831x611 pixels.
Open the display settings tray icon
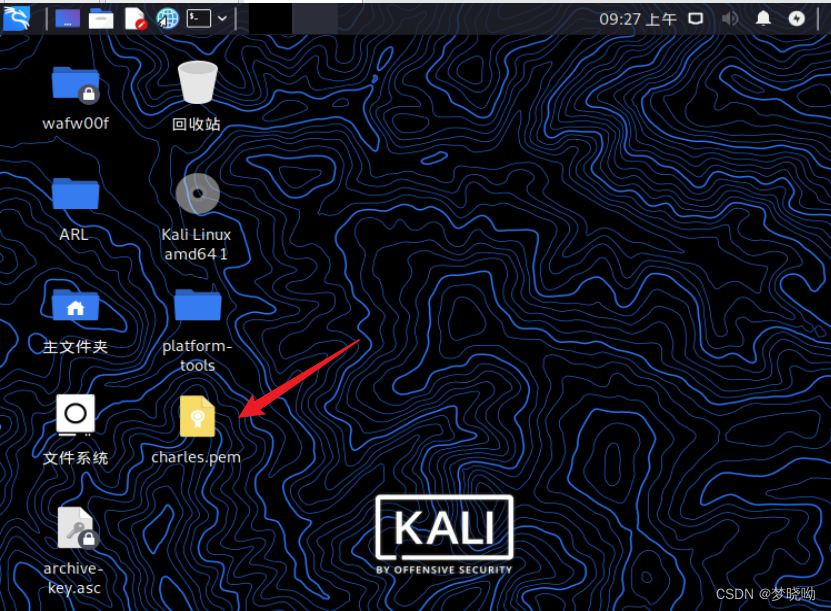pyautogui.click(x=695, y=19)
